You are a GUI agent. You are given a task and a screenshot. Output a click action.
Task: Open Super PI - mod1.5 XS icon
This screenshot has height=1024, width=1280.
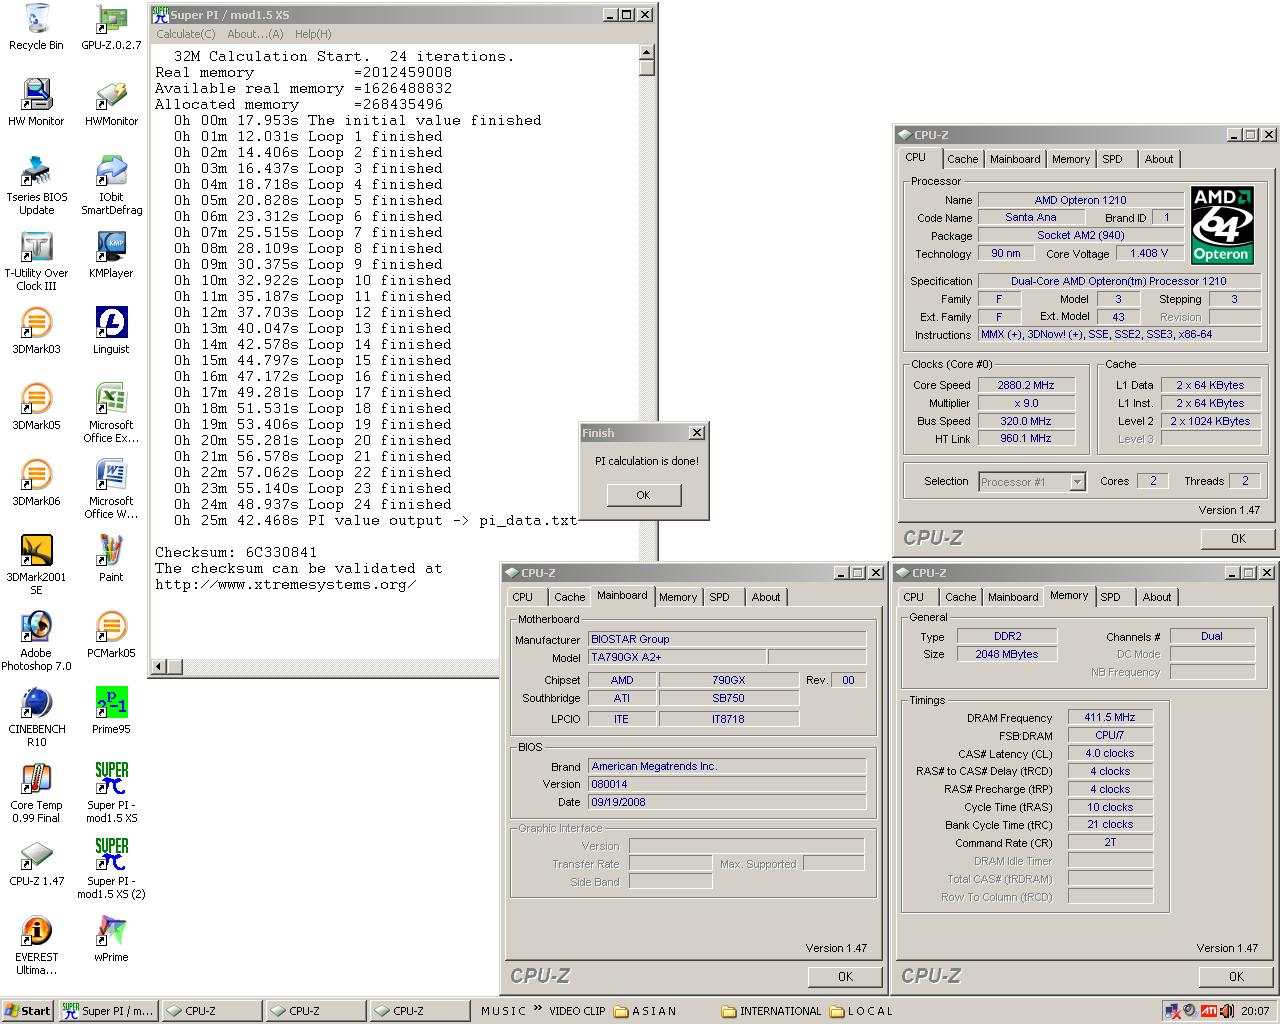[111, 793]
